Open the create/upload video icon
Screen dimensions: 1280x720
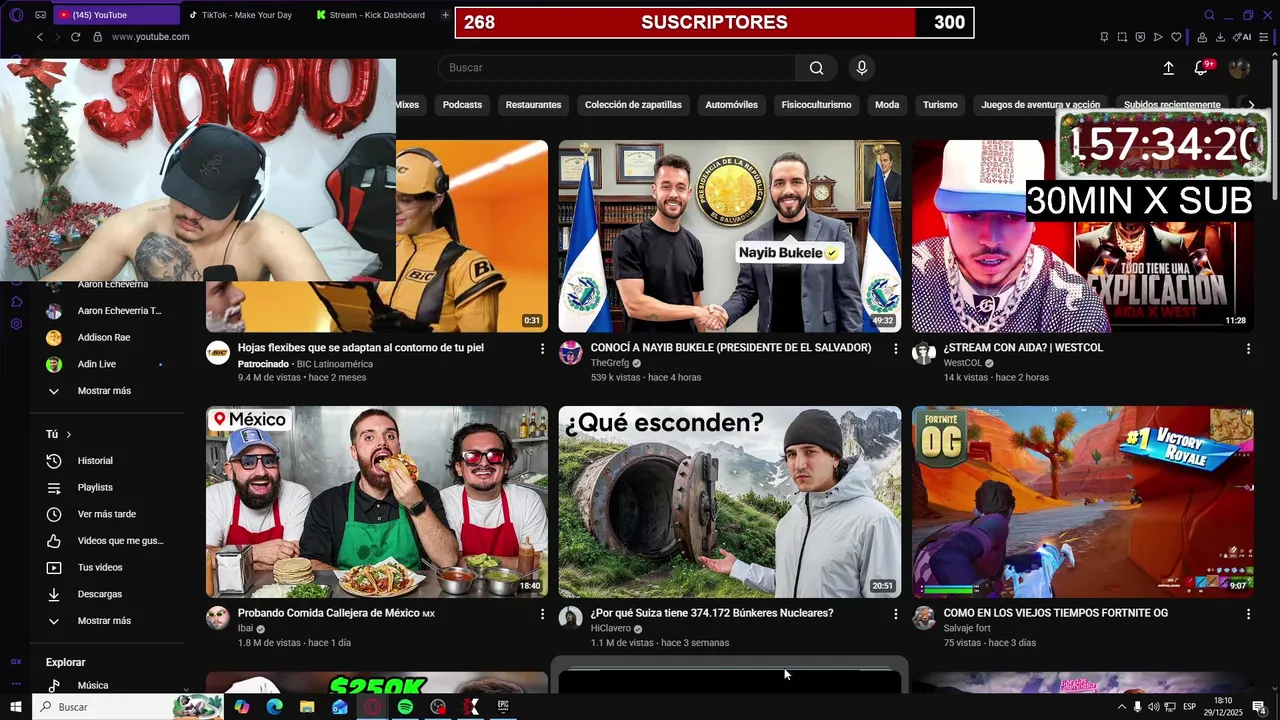(1168, 68)
